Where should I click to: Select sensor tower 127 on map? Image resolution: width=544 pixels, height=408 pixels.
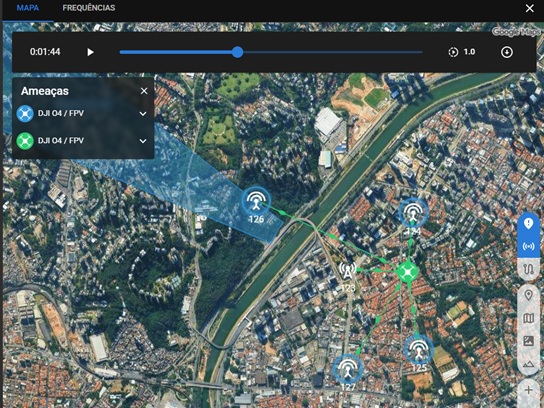pos(348,369)
